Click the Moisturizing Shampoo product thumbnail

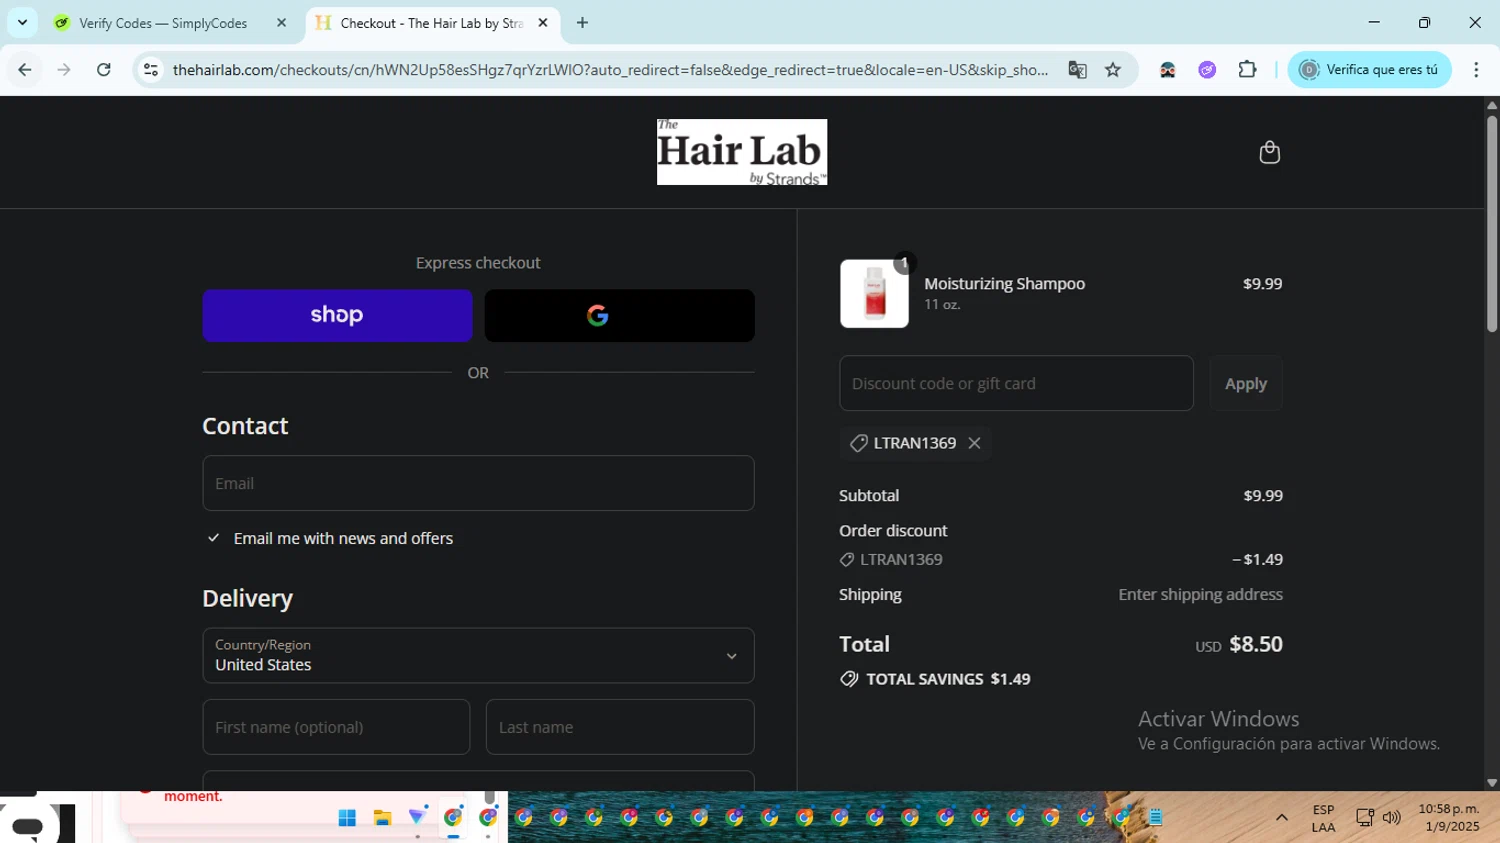coord(874,294)
